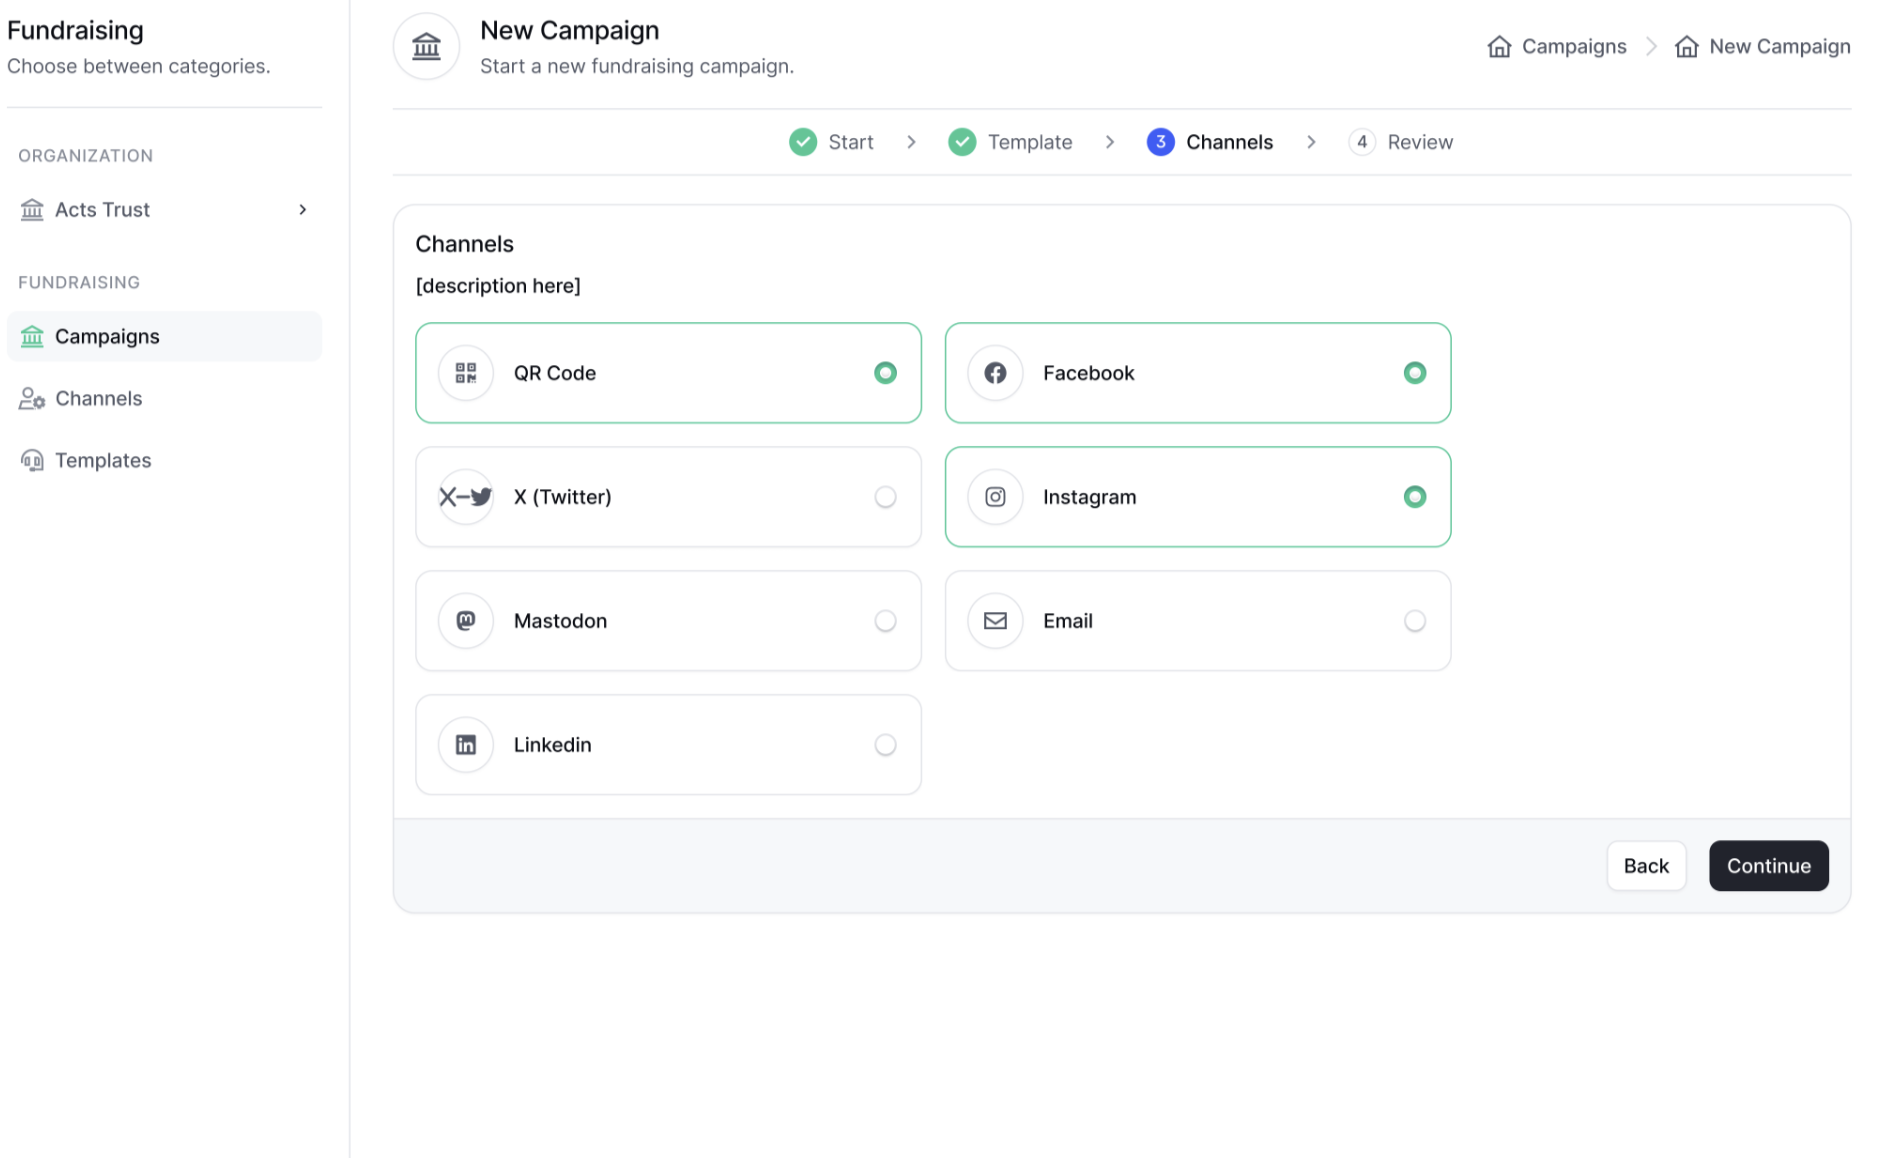The height and width of the screenshot is (1158, 1882).
Task: Click the chevron after Channels step
Action: point(1311,142)
